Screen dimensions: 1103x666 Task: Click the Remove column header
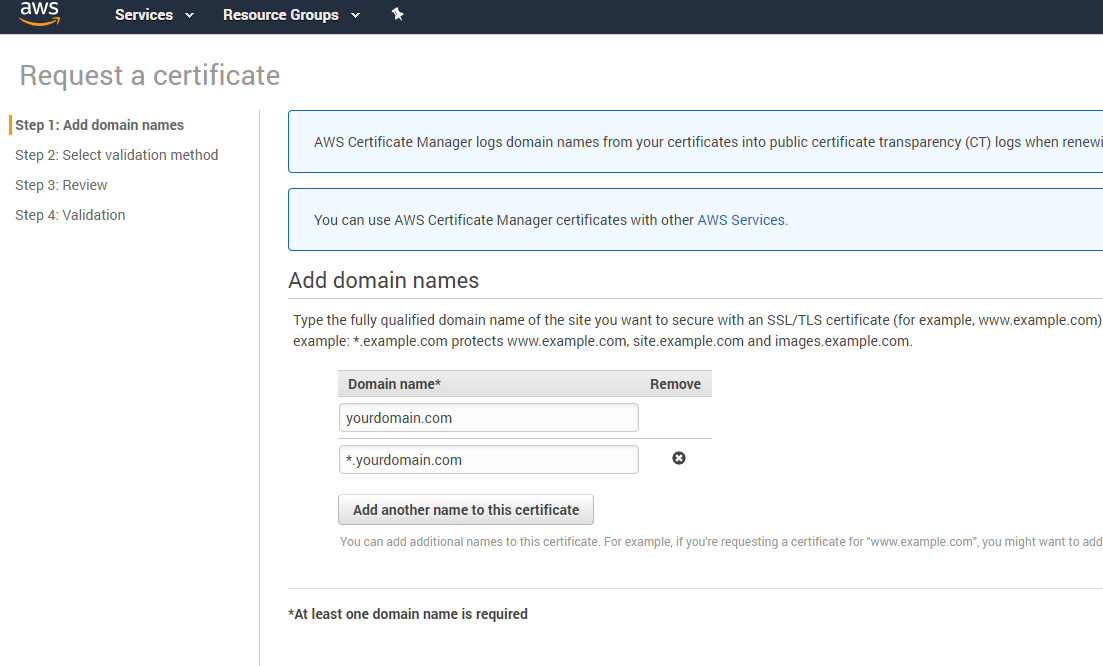(x=675, y=384)
